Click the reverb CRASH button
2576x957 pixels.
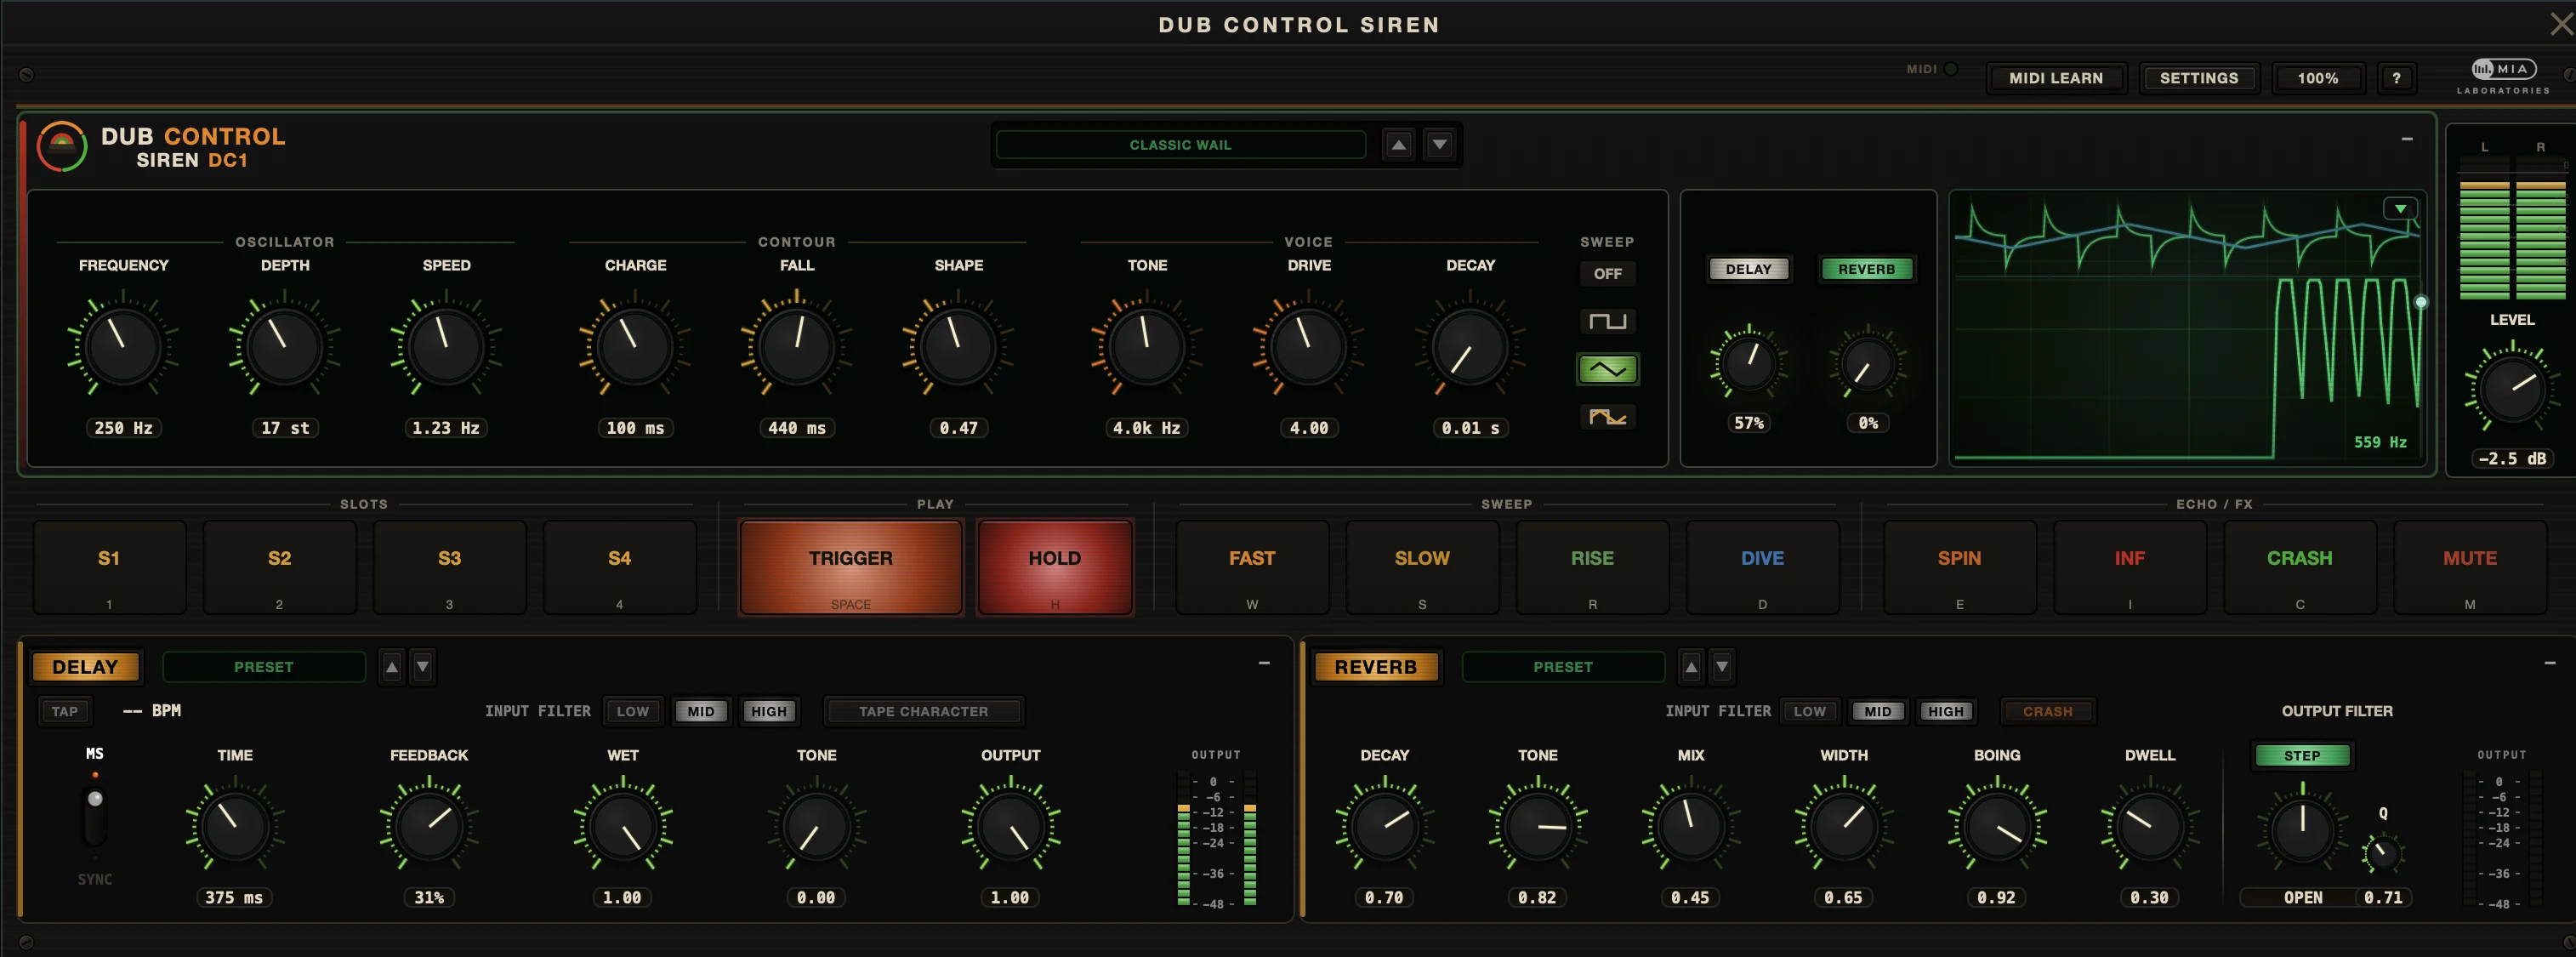(2047, 711)
